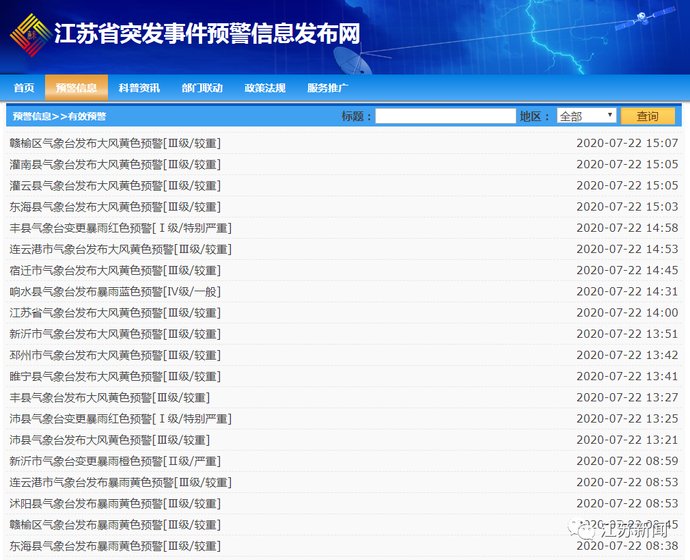Click timestamp 2020-07-22 13:25

[627, 418]
